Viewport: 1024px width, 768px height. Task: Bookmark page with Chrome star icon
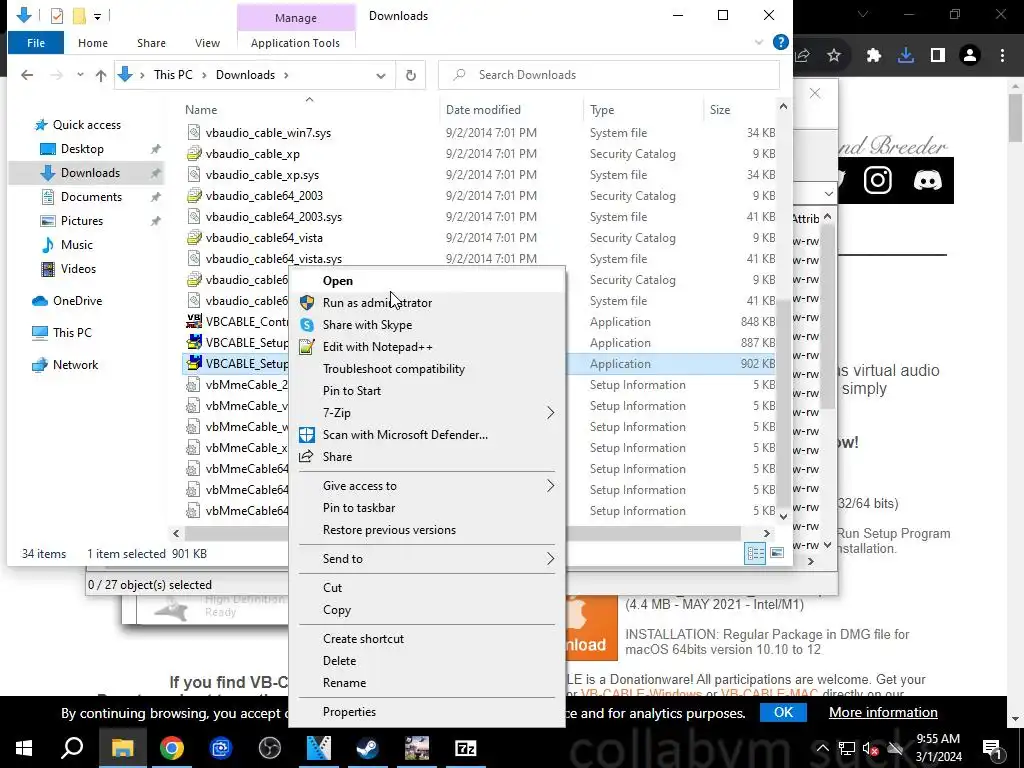point(834,56)
